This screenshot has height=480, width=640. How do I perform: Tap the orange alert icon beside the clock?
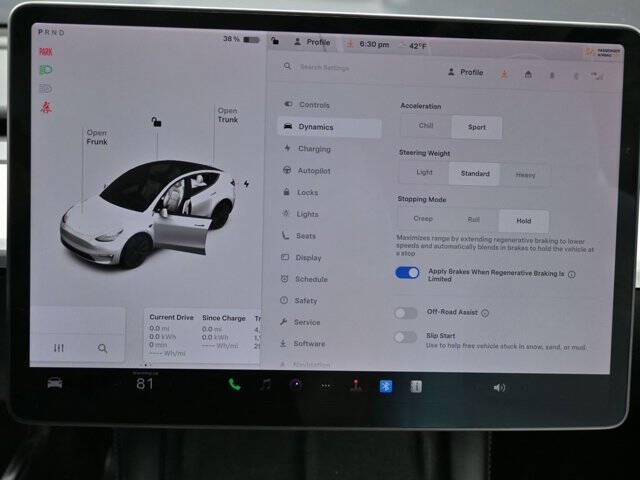tap(350, 44)
